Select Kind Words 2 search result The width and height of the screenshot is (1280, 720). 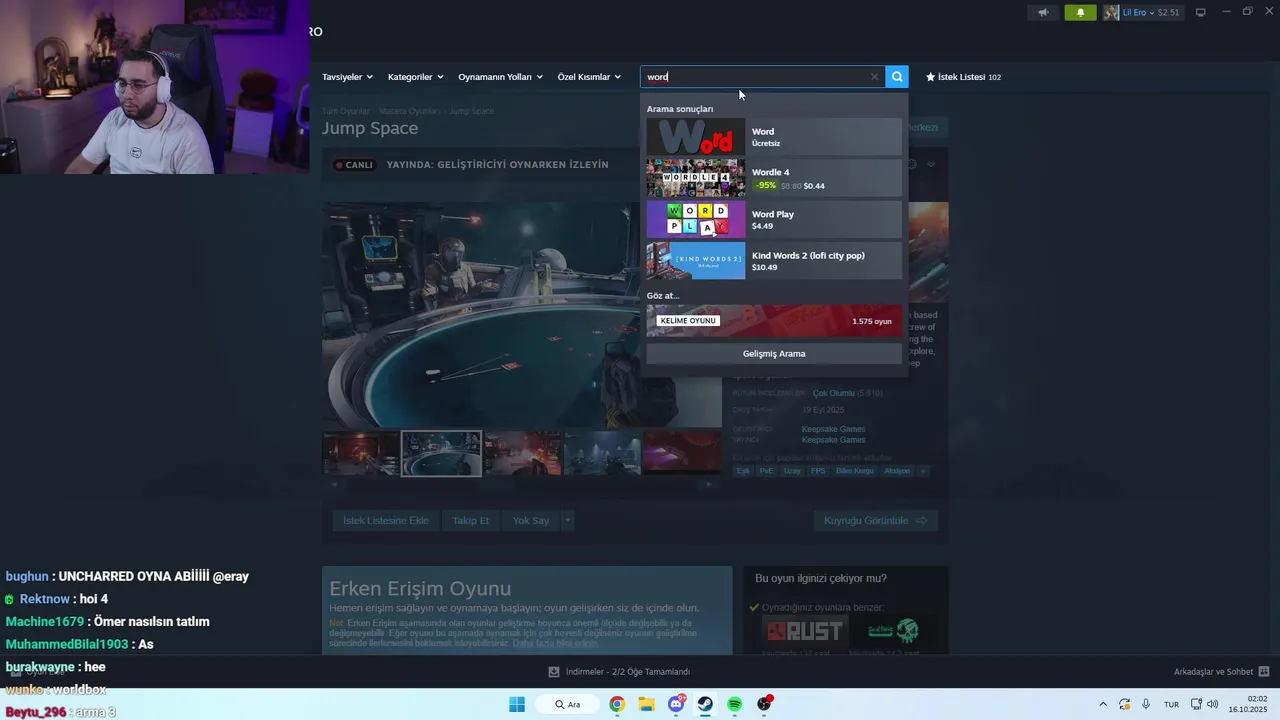pyautogui.click(x=774, y=261)
